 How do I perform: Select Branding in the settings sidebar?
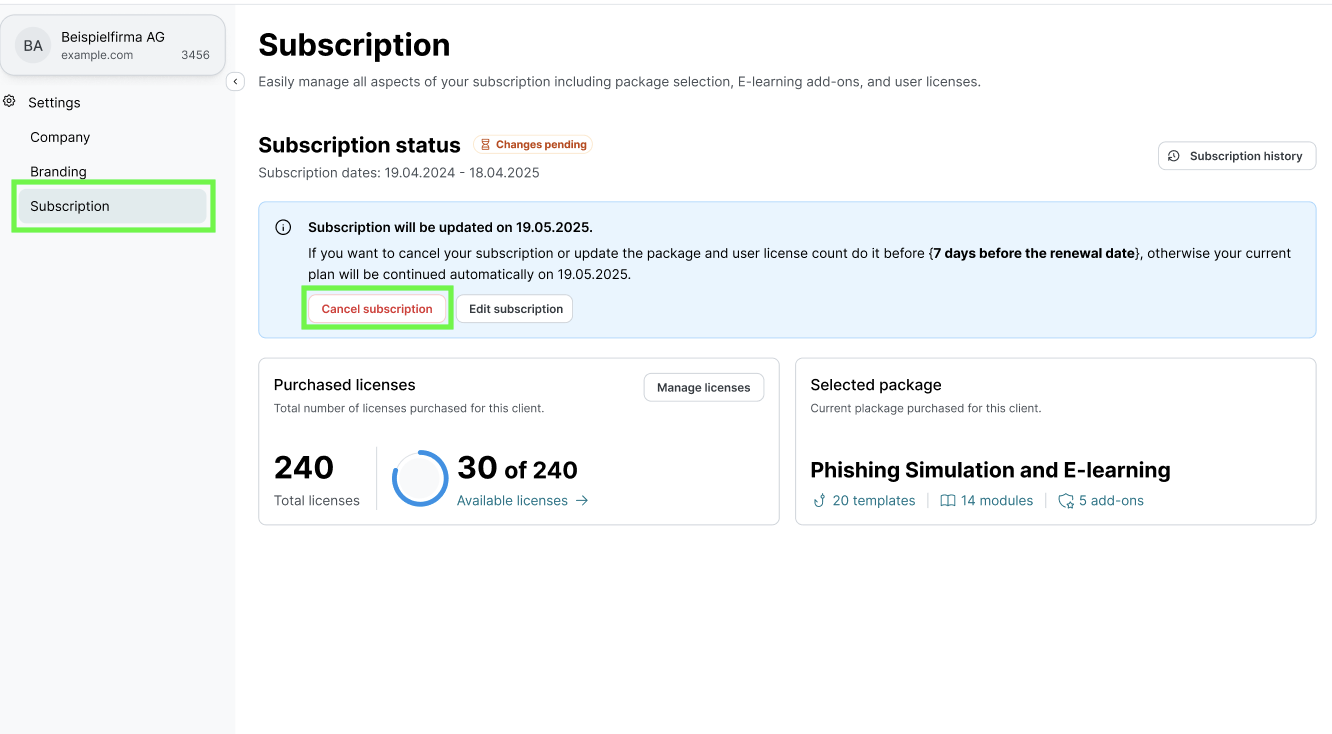tap(58, 171)
